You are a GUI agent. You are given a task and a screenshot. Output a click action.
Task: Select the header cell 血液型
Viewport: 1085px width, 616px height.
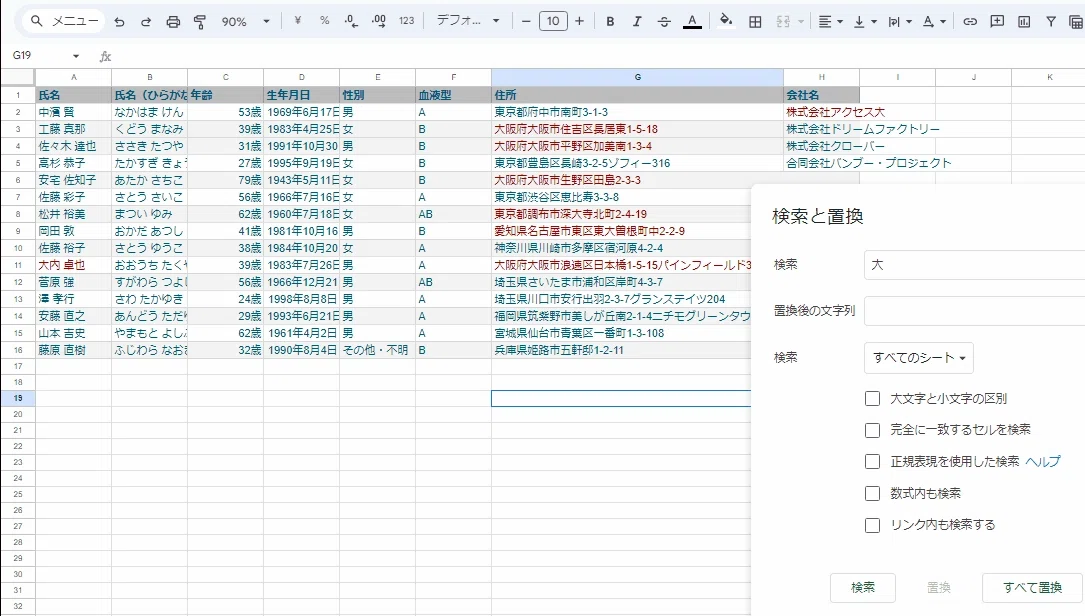[453, 95]
